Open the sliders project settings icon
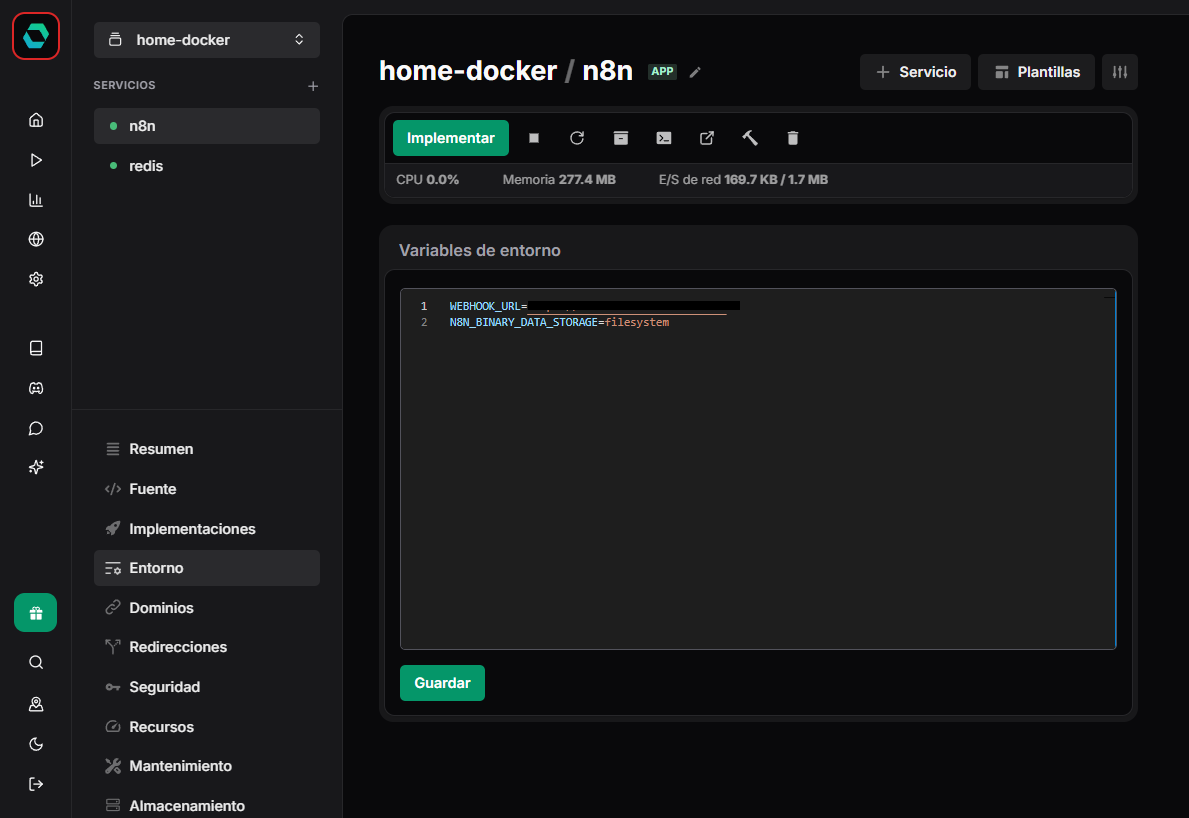Screen dimensions: 1189x818 coord(1120,72)
